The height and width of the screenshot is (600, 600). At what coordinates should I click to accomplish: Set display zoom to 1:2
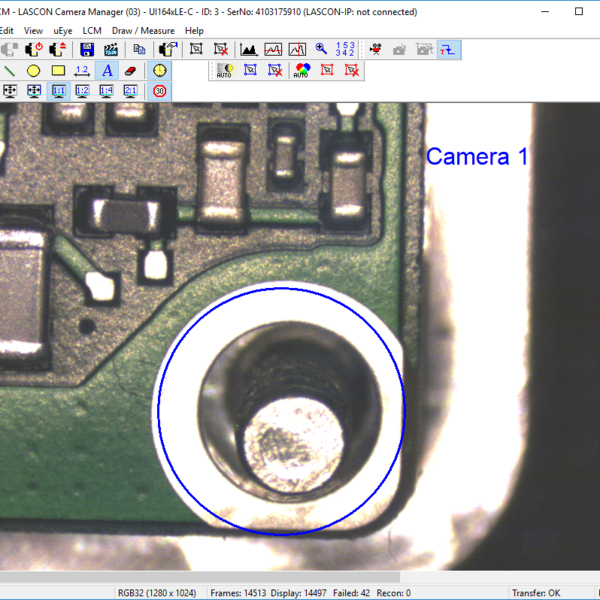82,91
